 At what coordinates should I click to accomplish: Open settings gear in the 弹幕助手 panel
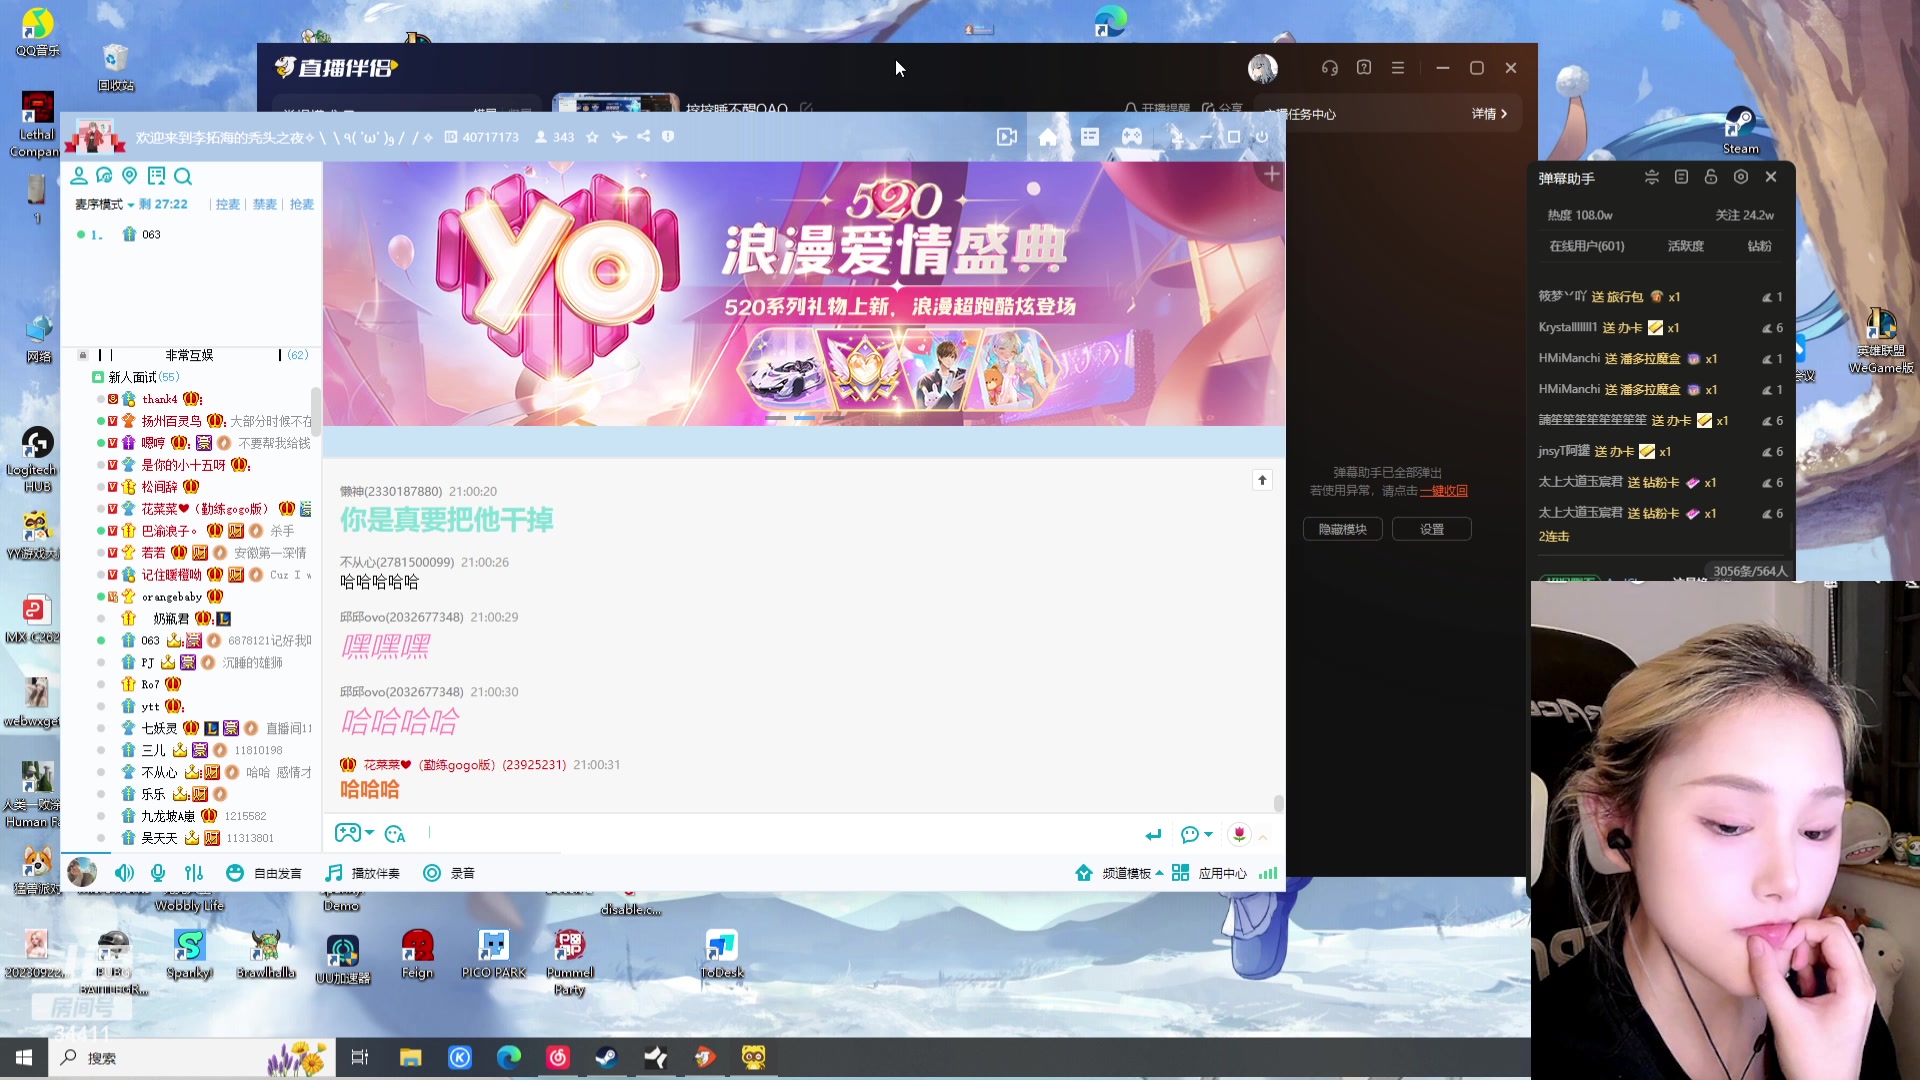click(1741, 176)
